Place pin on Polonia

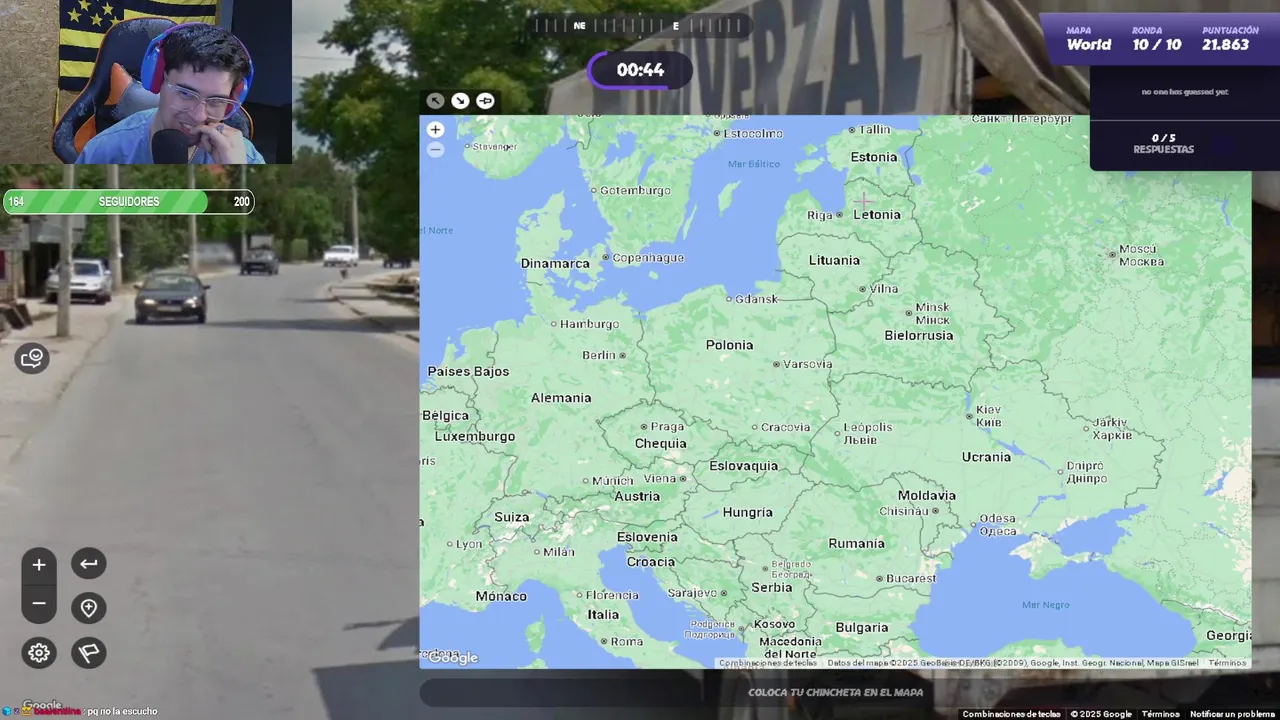click(729, 345)
